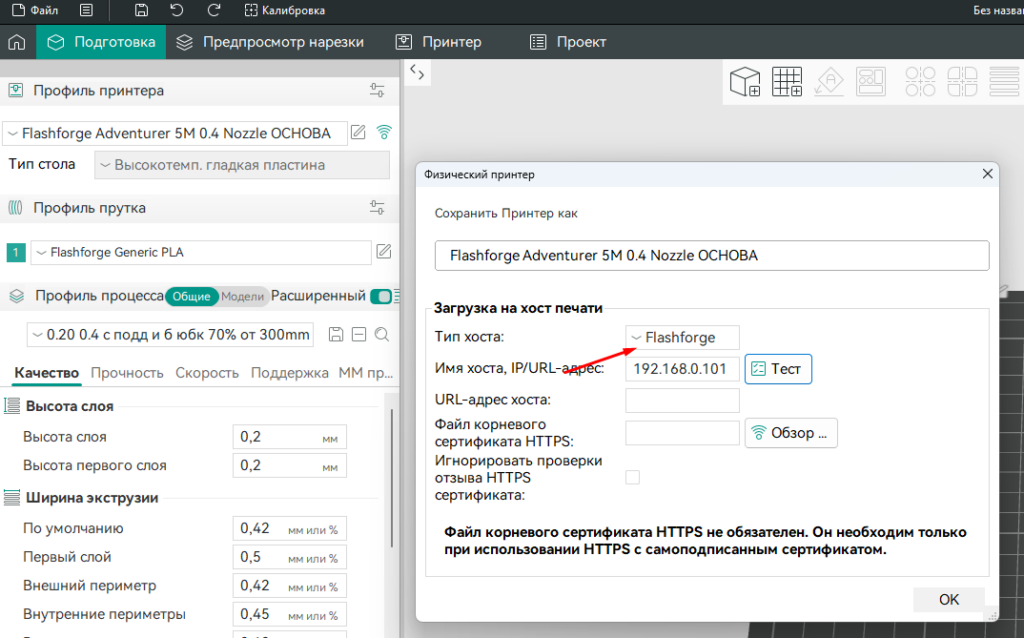Switch to the Скорость tab

[x=207, y=373]
